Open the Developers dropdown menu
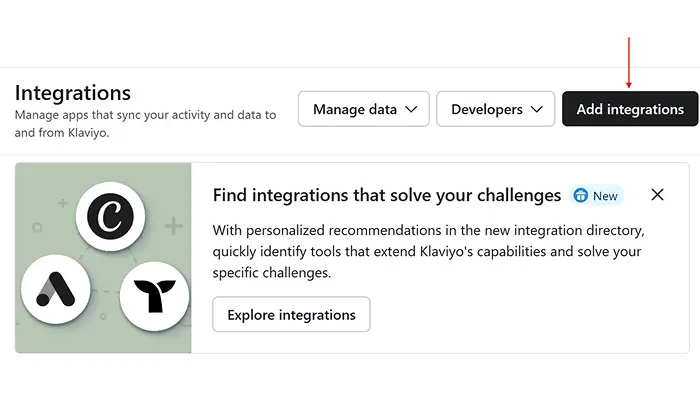 coord(495,109)
